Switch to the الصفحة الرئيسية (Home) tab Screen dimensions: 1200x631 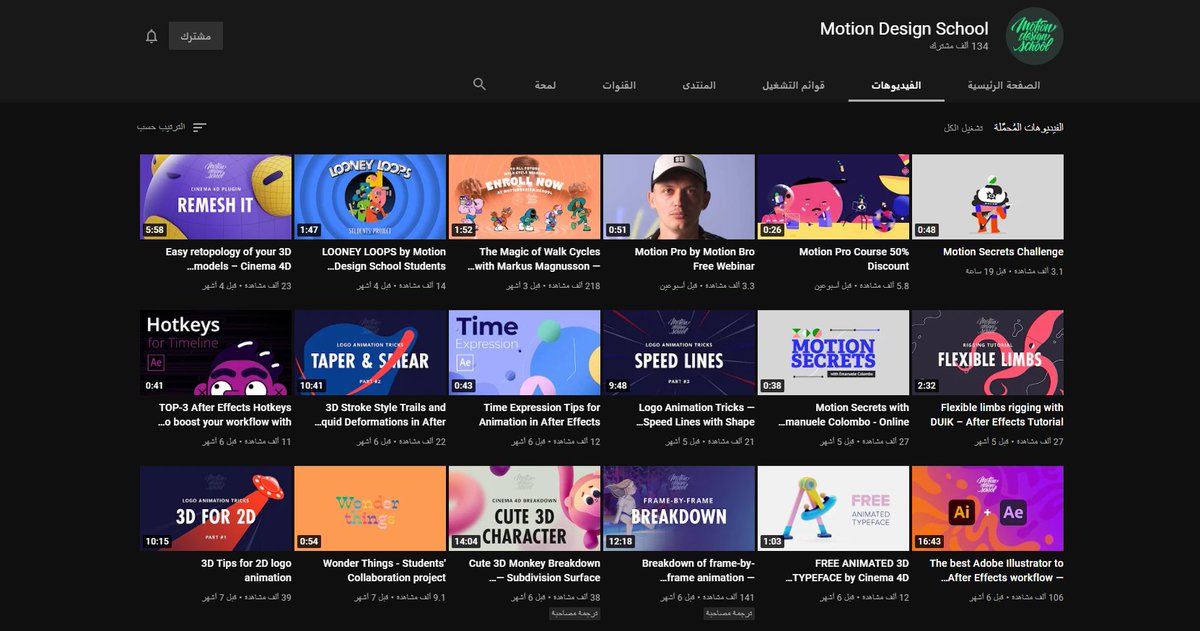[x=1004, y=86]
